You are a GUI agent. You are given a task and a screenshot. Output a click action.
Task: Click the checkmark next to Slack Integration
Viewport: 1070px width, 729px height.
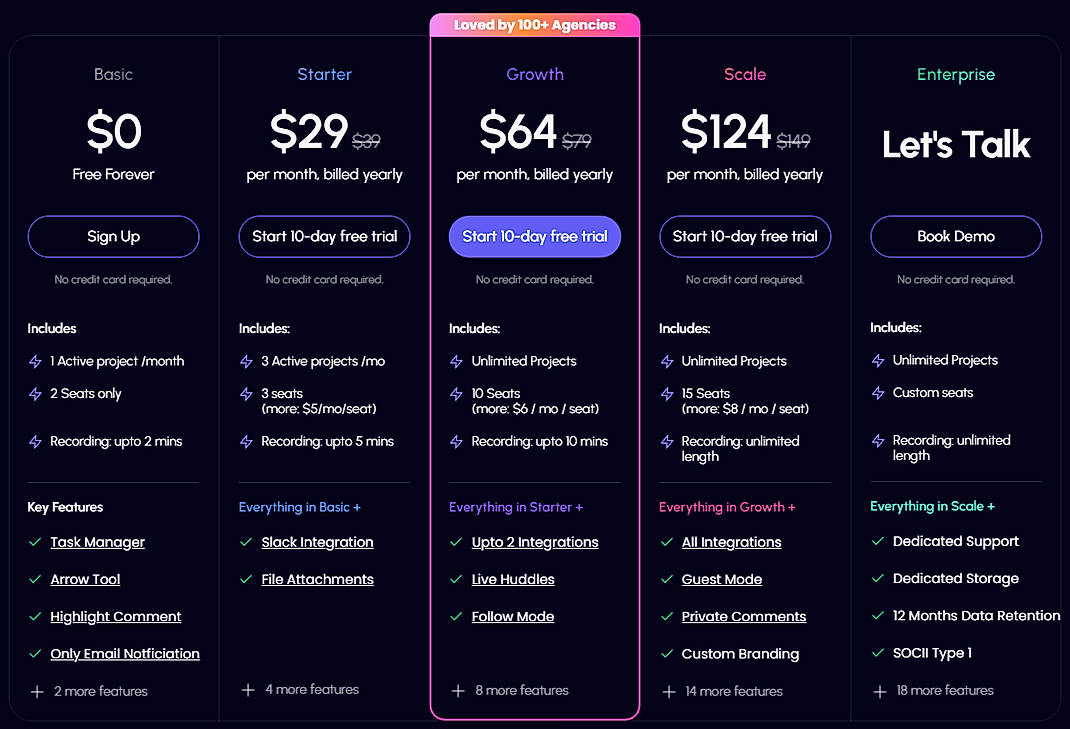click(x=245, y=542)
